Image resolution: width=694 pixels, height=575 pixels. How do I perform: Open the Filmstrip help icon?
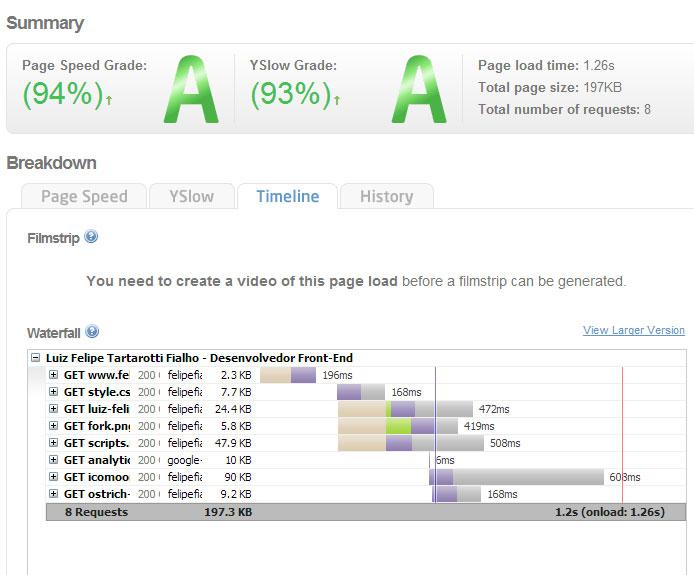pos(91,237)
